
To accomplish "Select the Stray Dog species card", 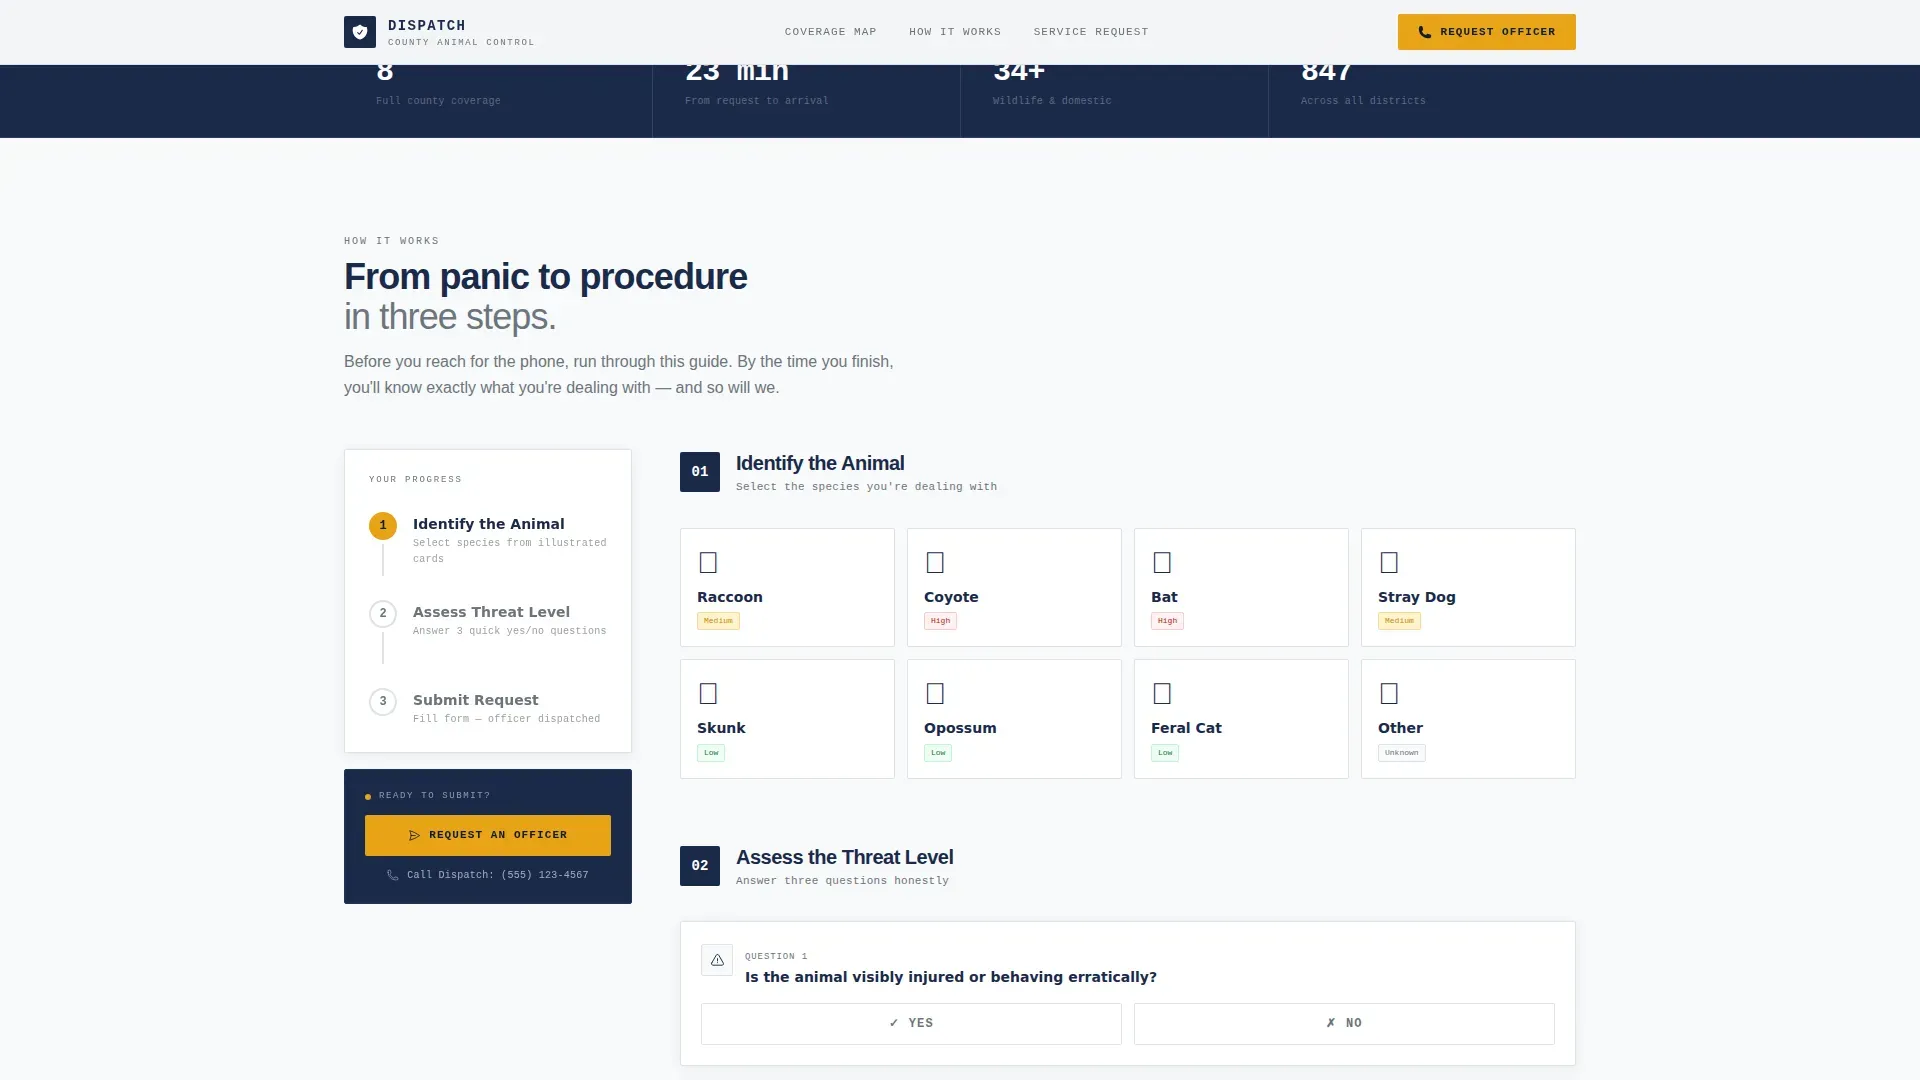I will pyautogui.click(x=1468, y=587).
